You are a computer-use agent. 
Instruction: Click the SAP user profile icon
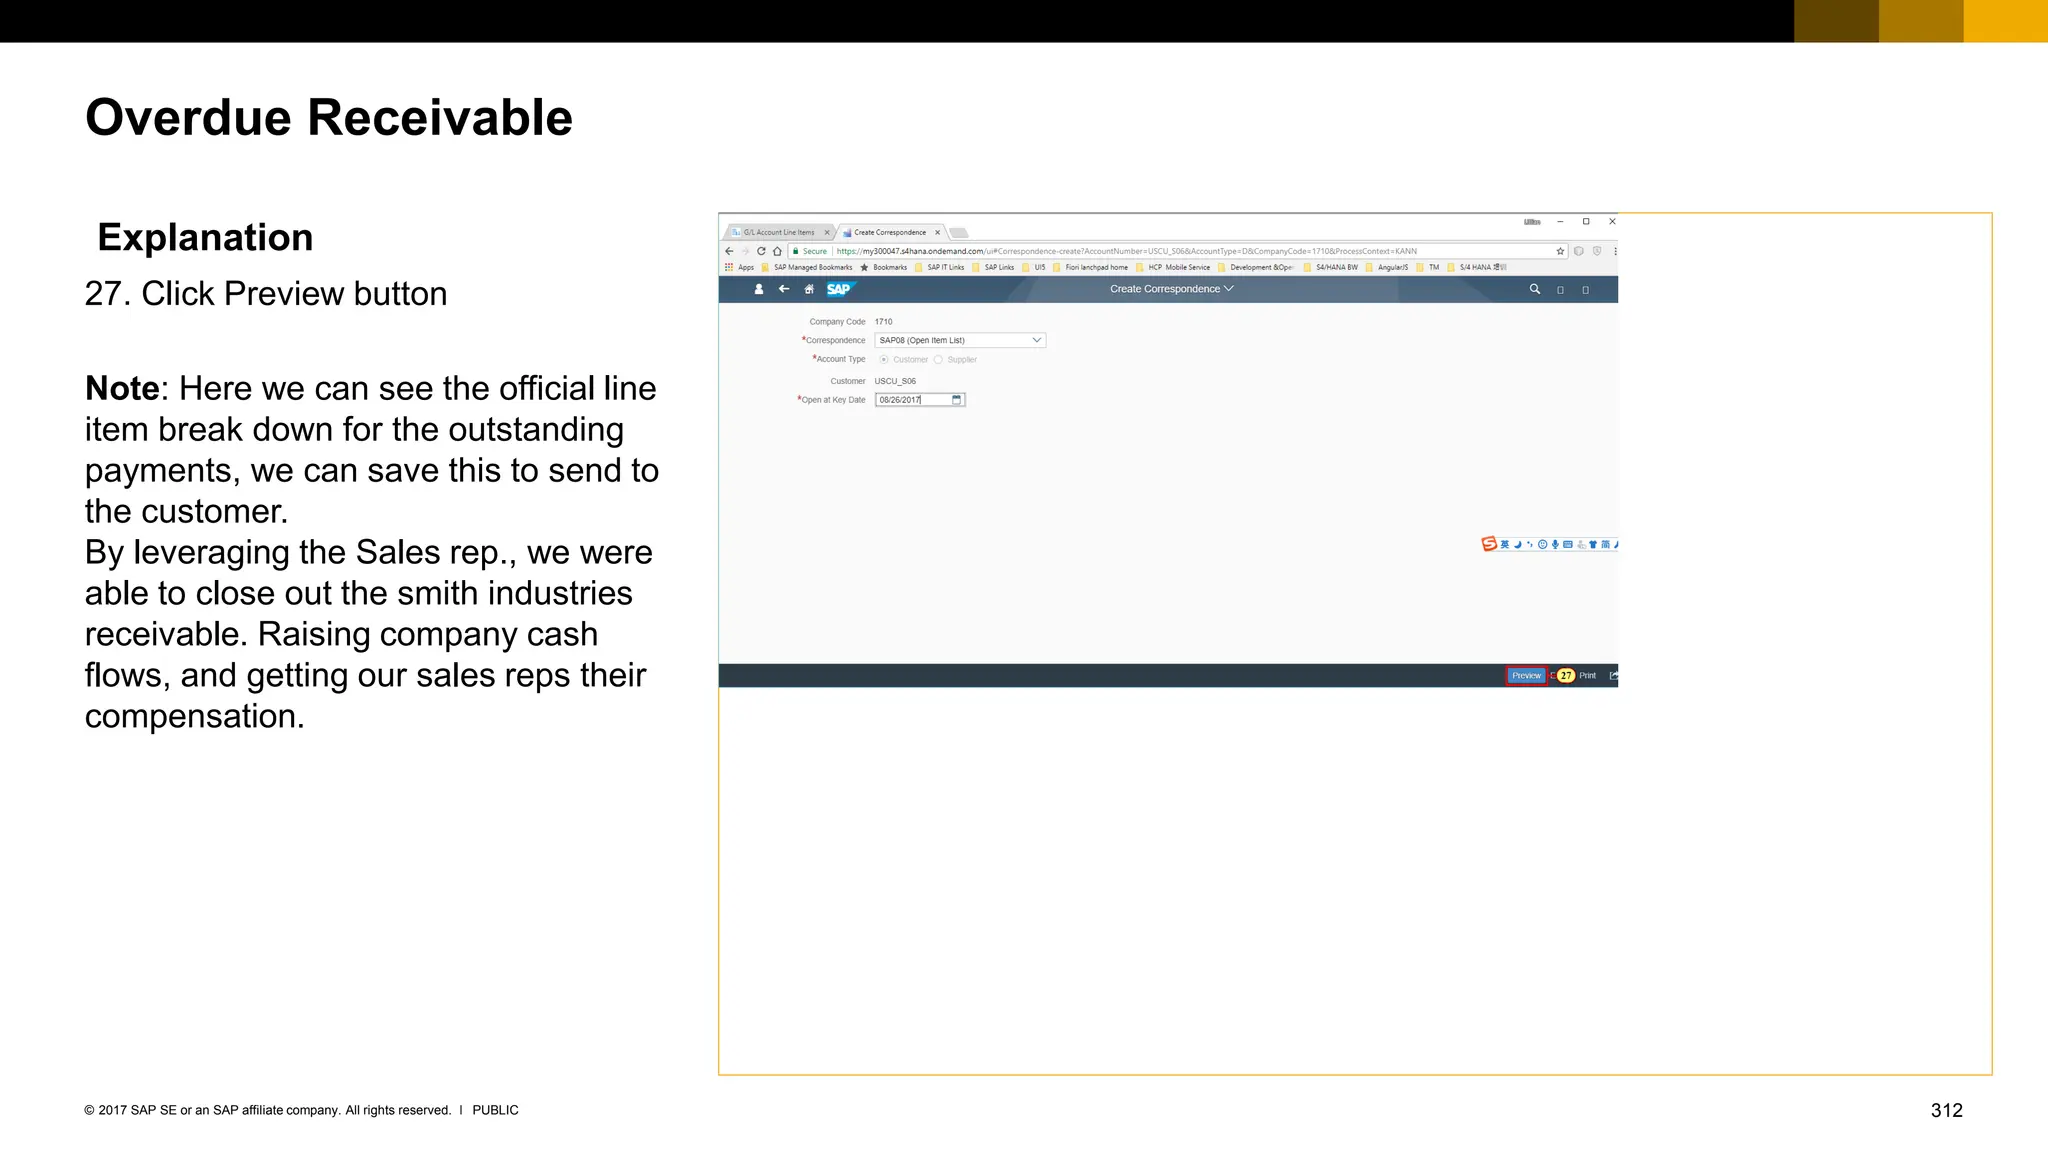tap(758, 289)
